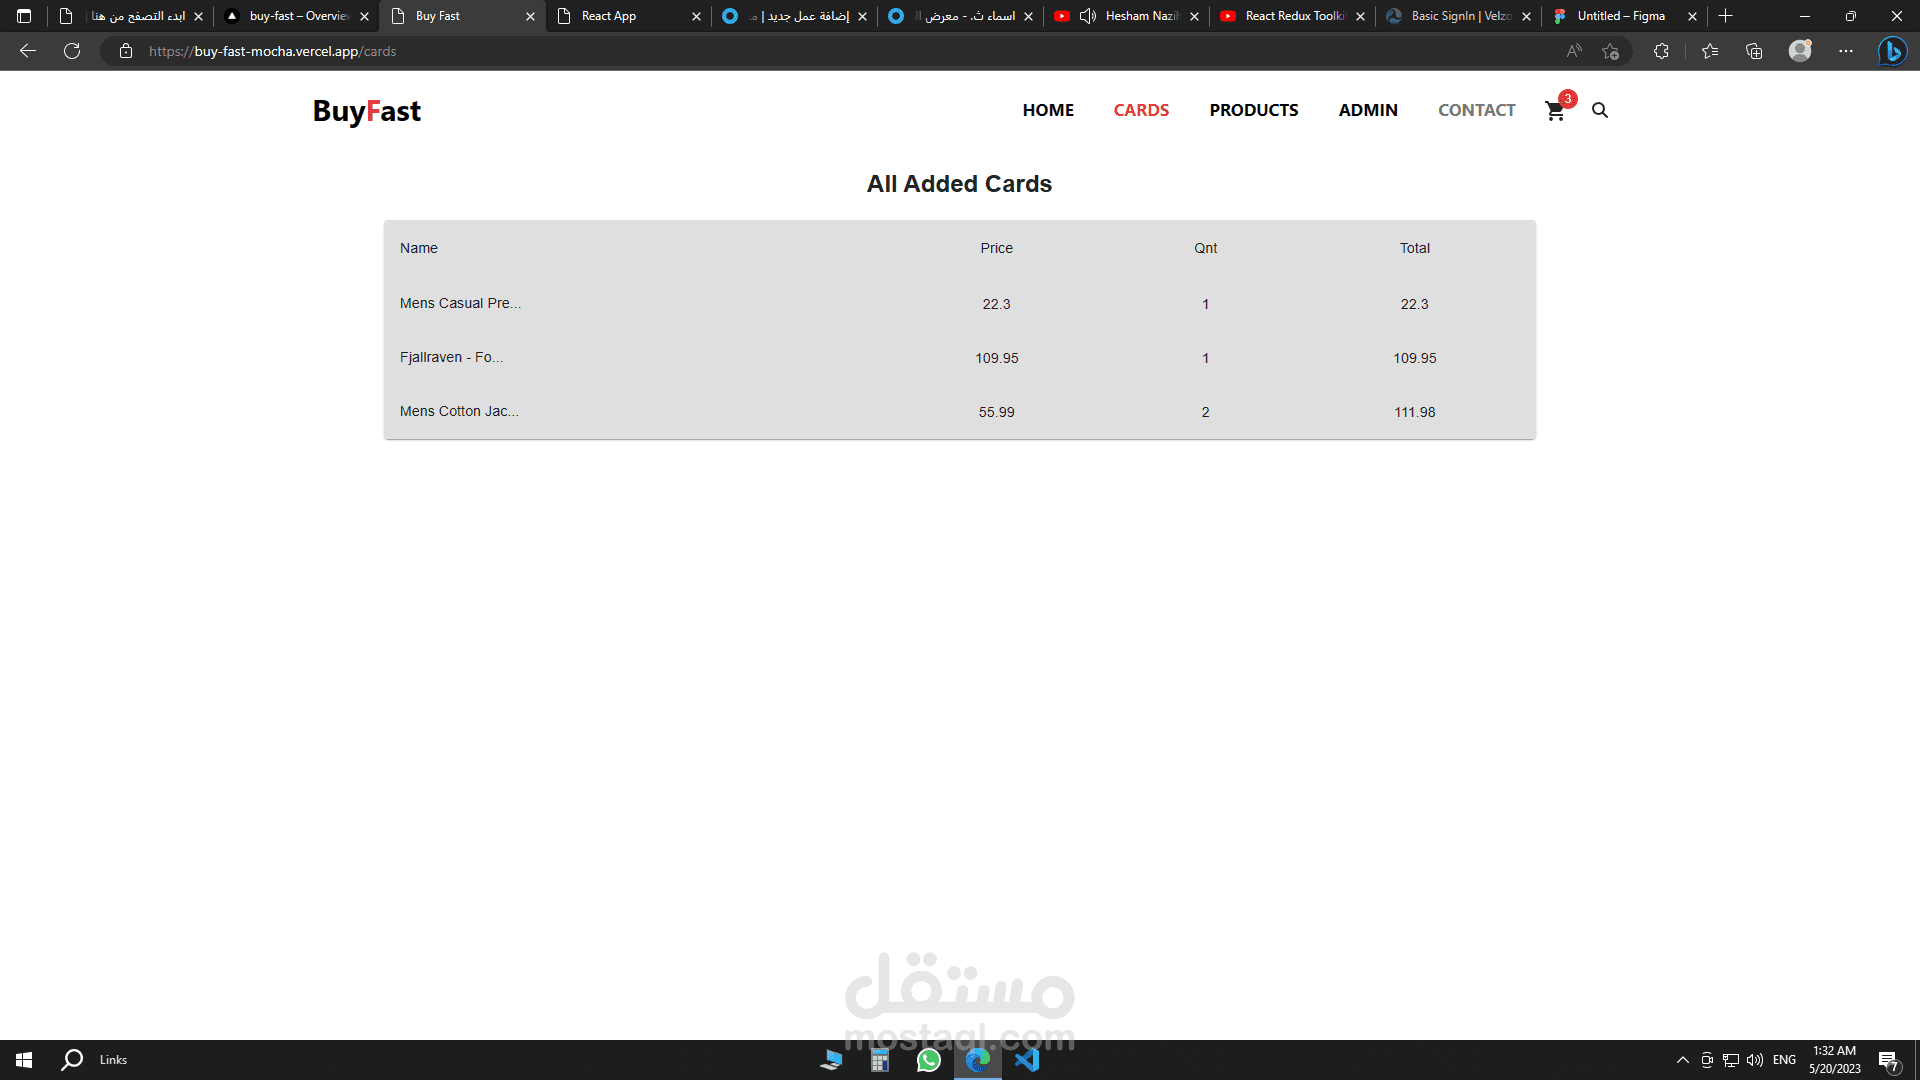Toggle speaker volume in system tray

[1755, 1060]
